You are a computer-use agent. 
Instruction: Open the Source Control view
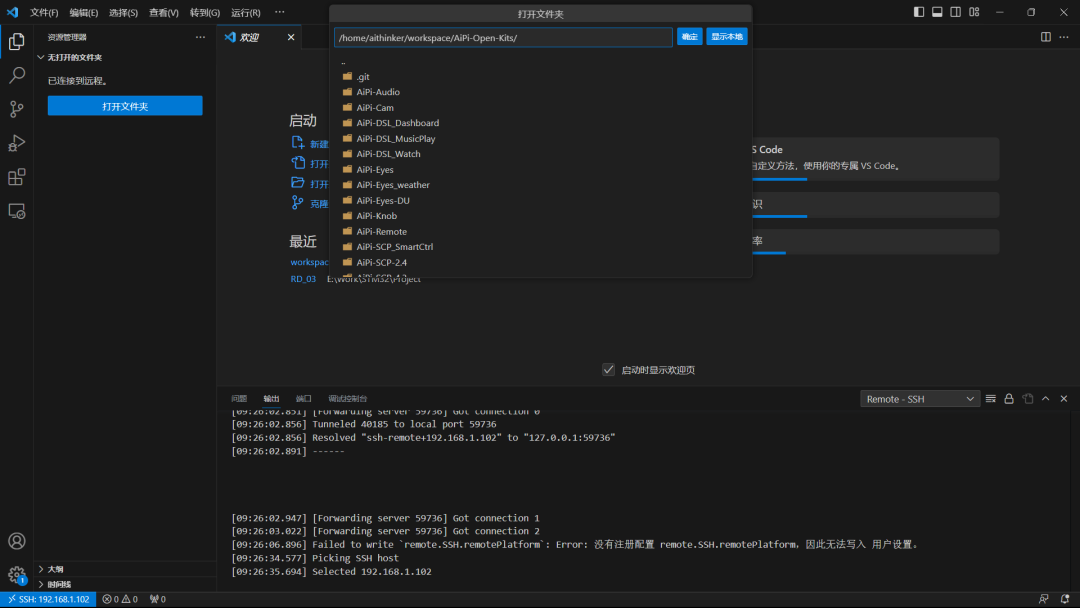[17, 109]
